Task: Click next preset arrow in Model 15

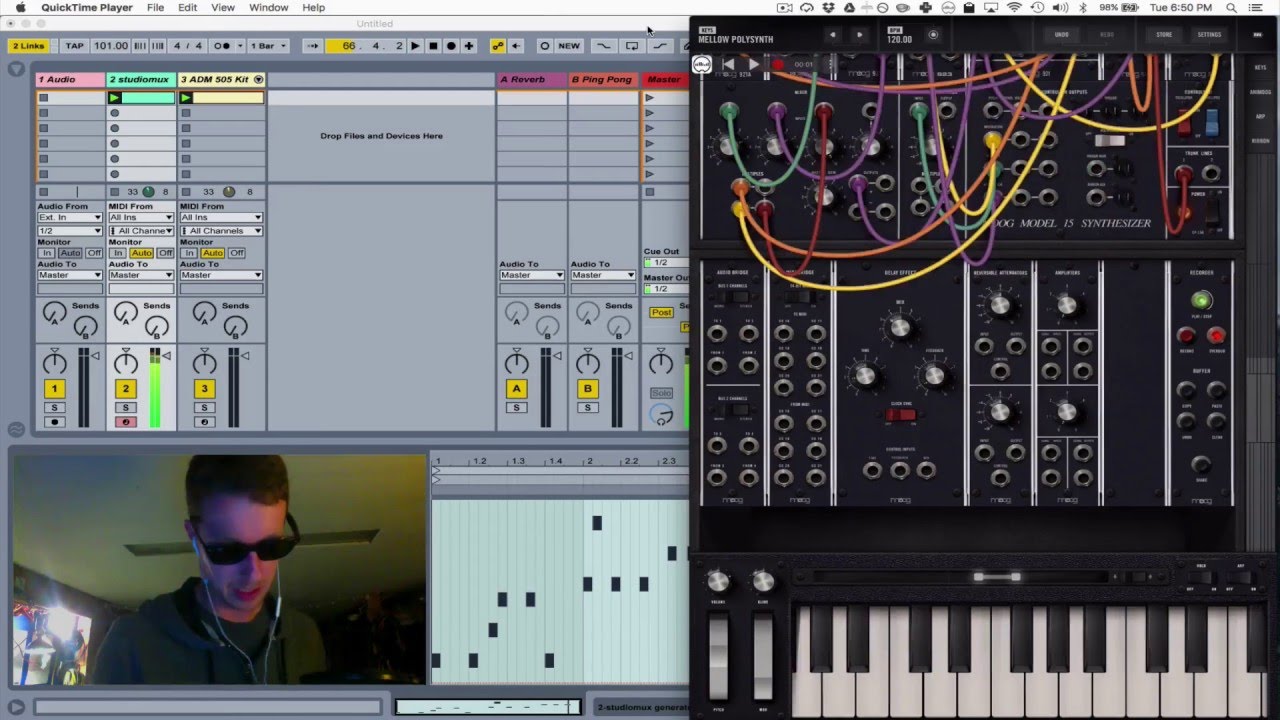Action: click(x=859, y=35)
